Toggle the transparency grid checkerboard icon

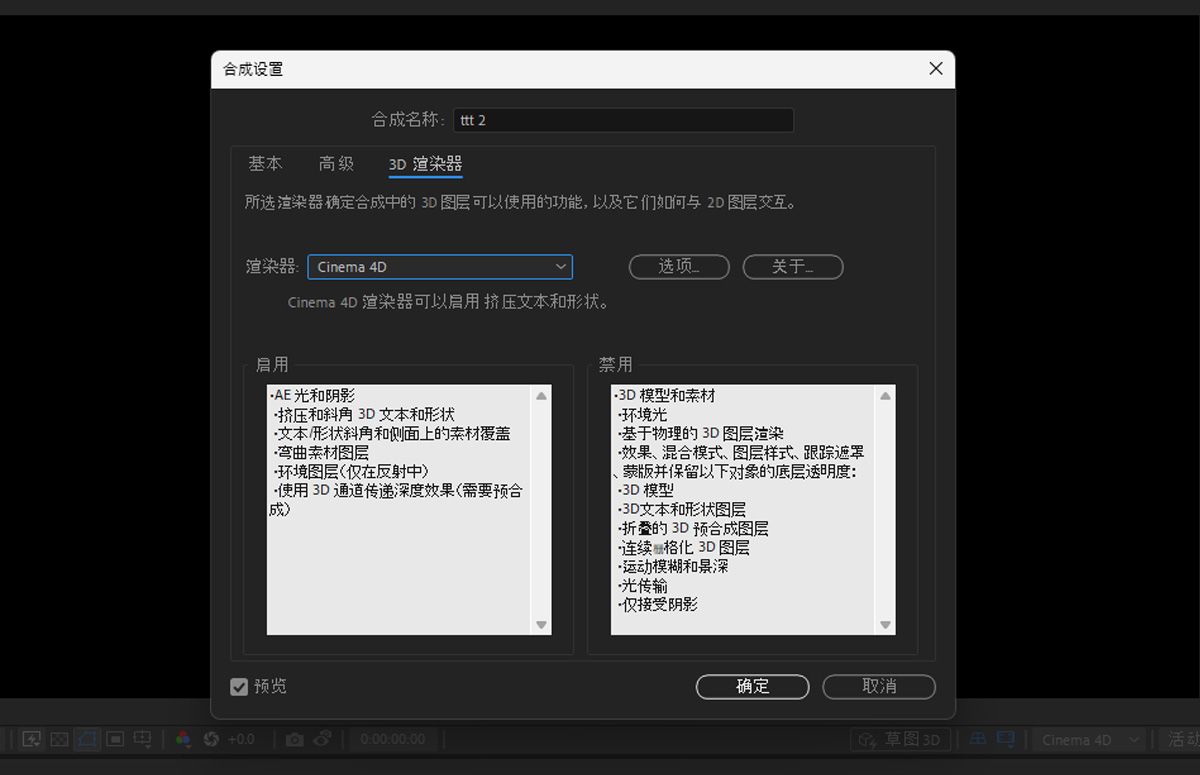click(x=59, y=738)
